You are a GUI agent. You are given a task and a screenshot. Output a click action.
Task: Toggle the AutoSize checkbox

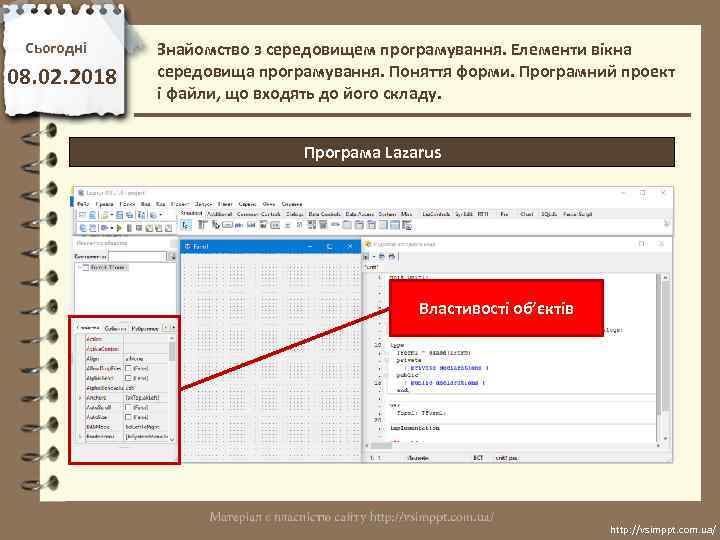[129, 417]
